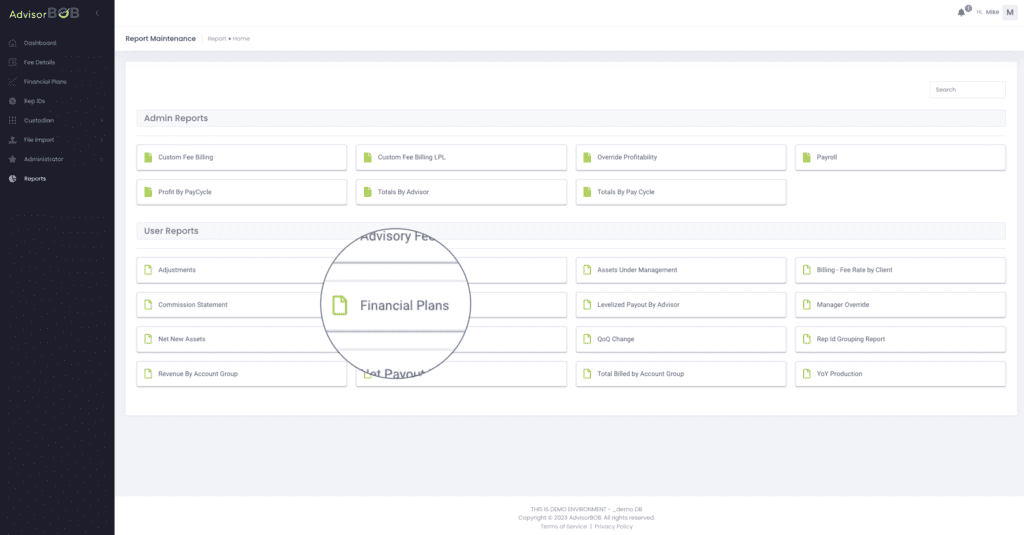
Task: Expand the File Import submenu arrow
Action: (x=102, y=140)
